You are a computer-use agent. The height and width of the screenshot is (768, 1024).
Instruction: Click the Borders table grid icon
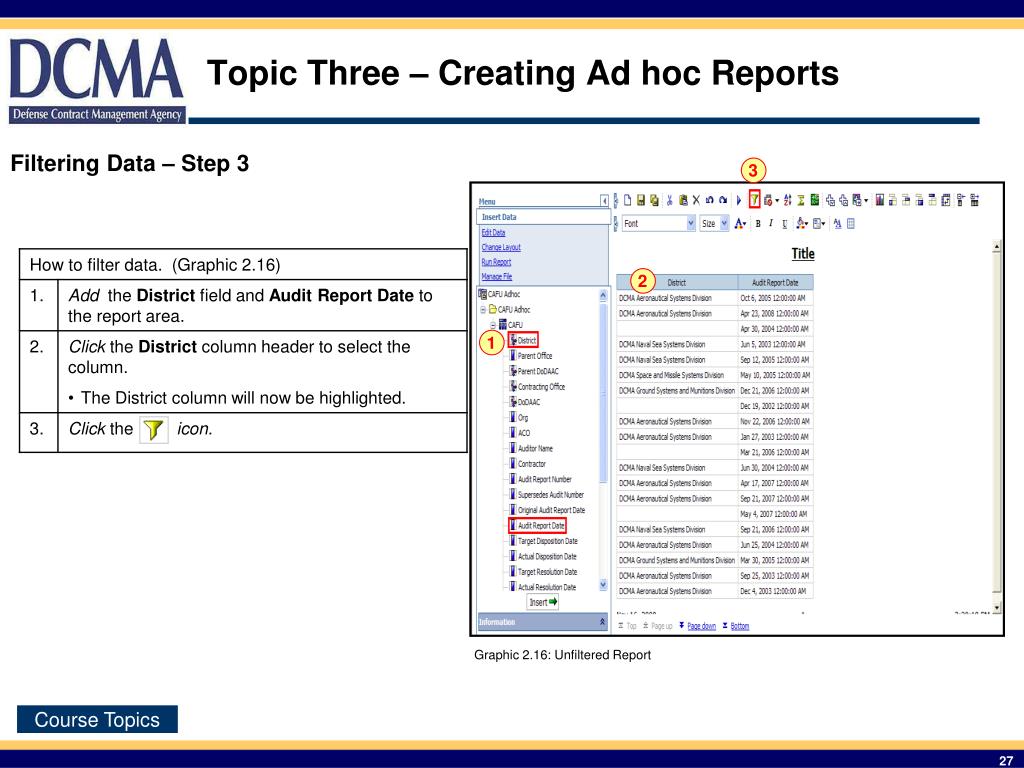851,223
